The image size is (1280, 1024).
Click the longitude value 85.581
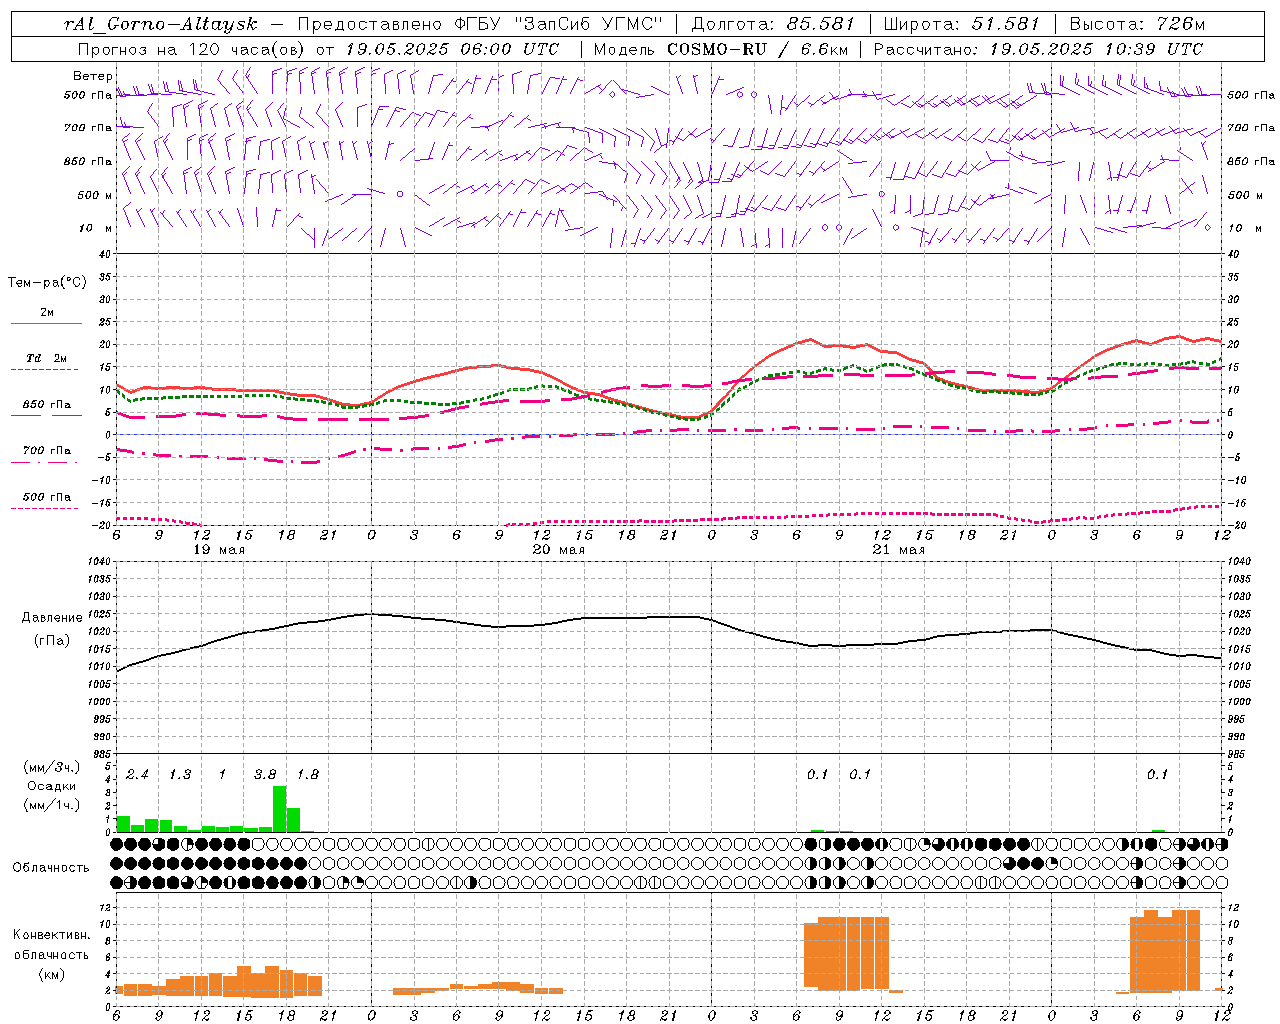(x=820, y=24)
